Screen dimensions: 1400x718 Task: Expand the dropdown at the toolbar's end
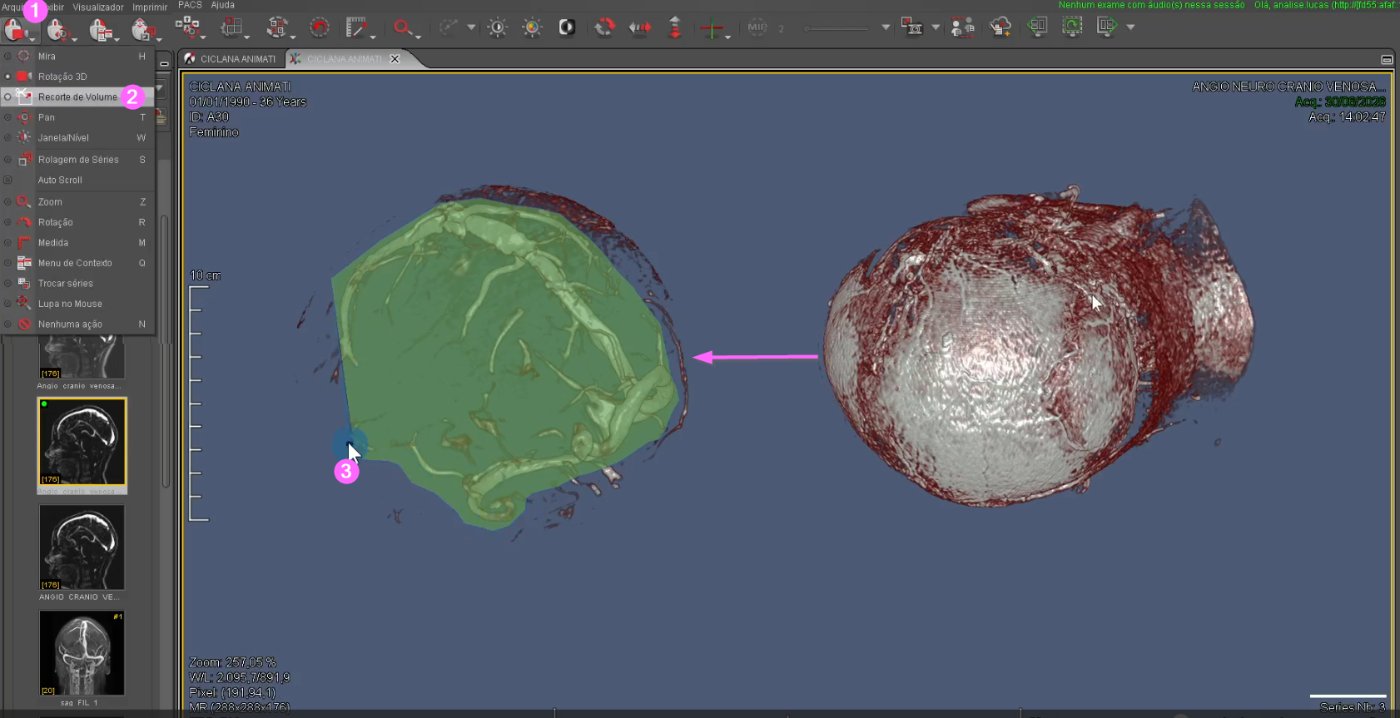(1130, 28)
